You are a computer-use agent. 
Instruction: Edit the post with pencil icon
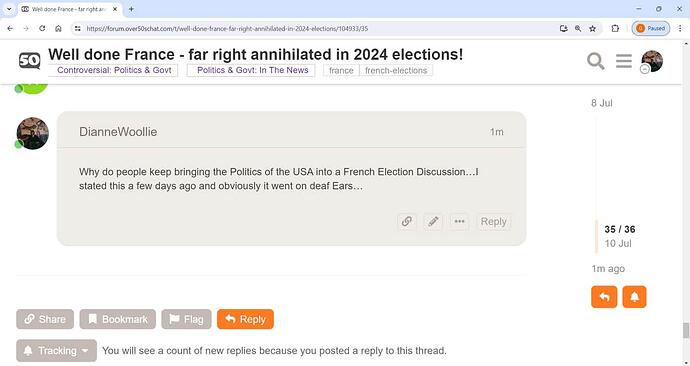(x=433, y=221)
